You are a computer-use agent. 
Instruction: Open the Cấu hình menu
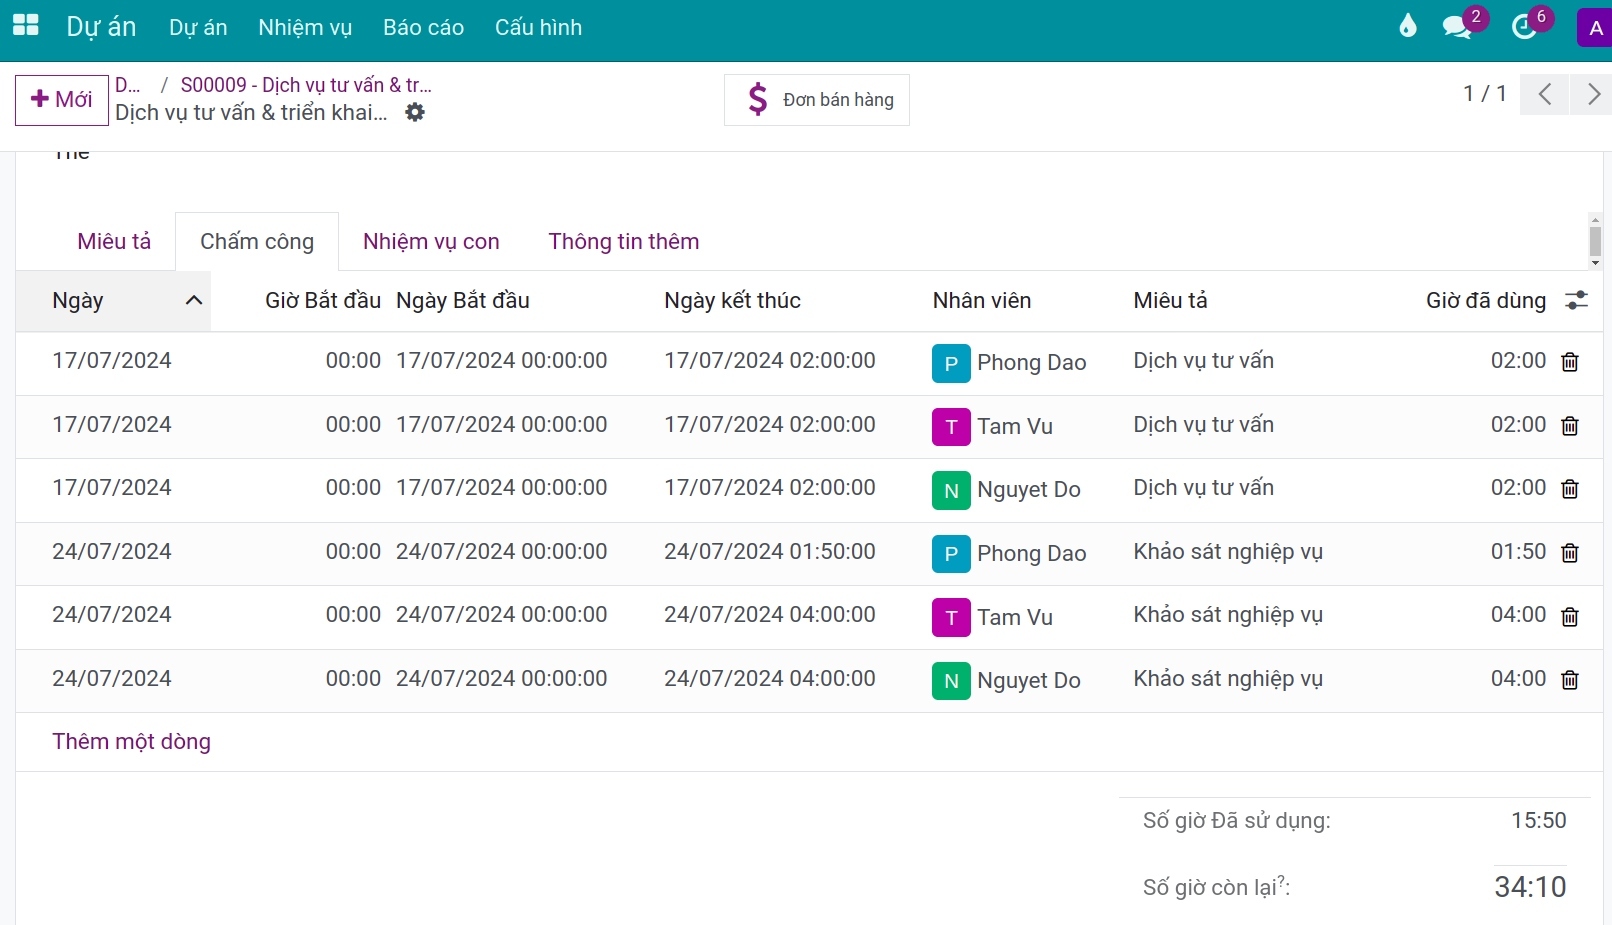[538, 28]
